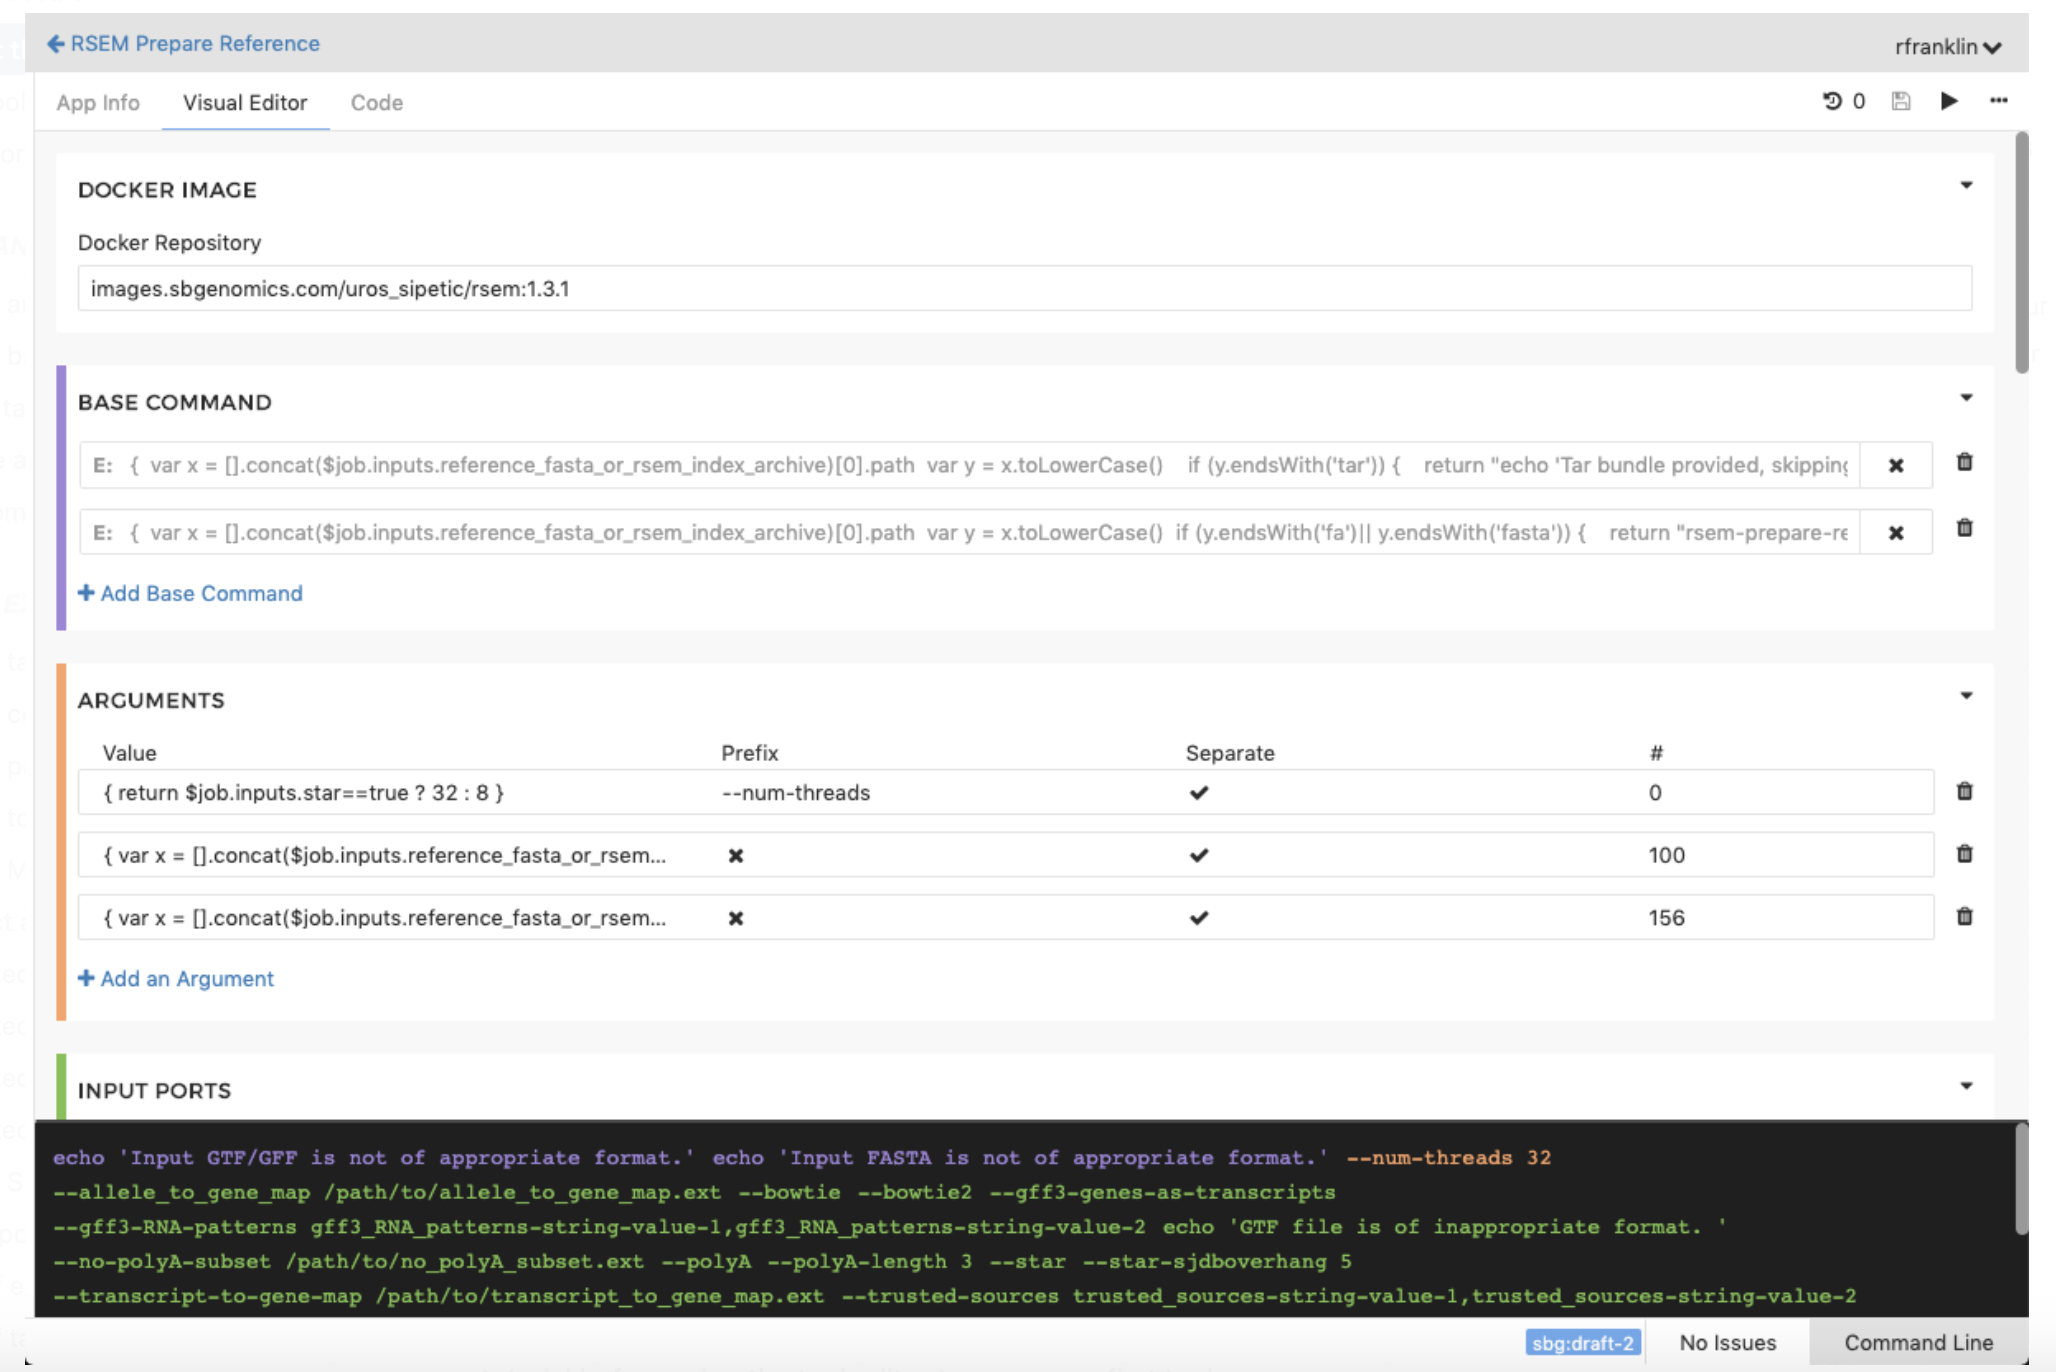Viewport: 2056px width, 1372px height.
Task: Switch to the Code tab
Action: (x=377, y=103)
